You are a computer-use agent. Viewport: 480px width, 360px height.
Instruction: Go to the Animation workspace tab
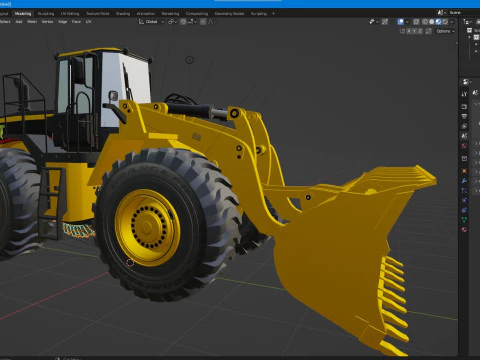146,14
